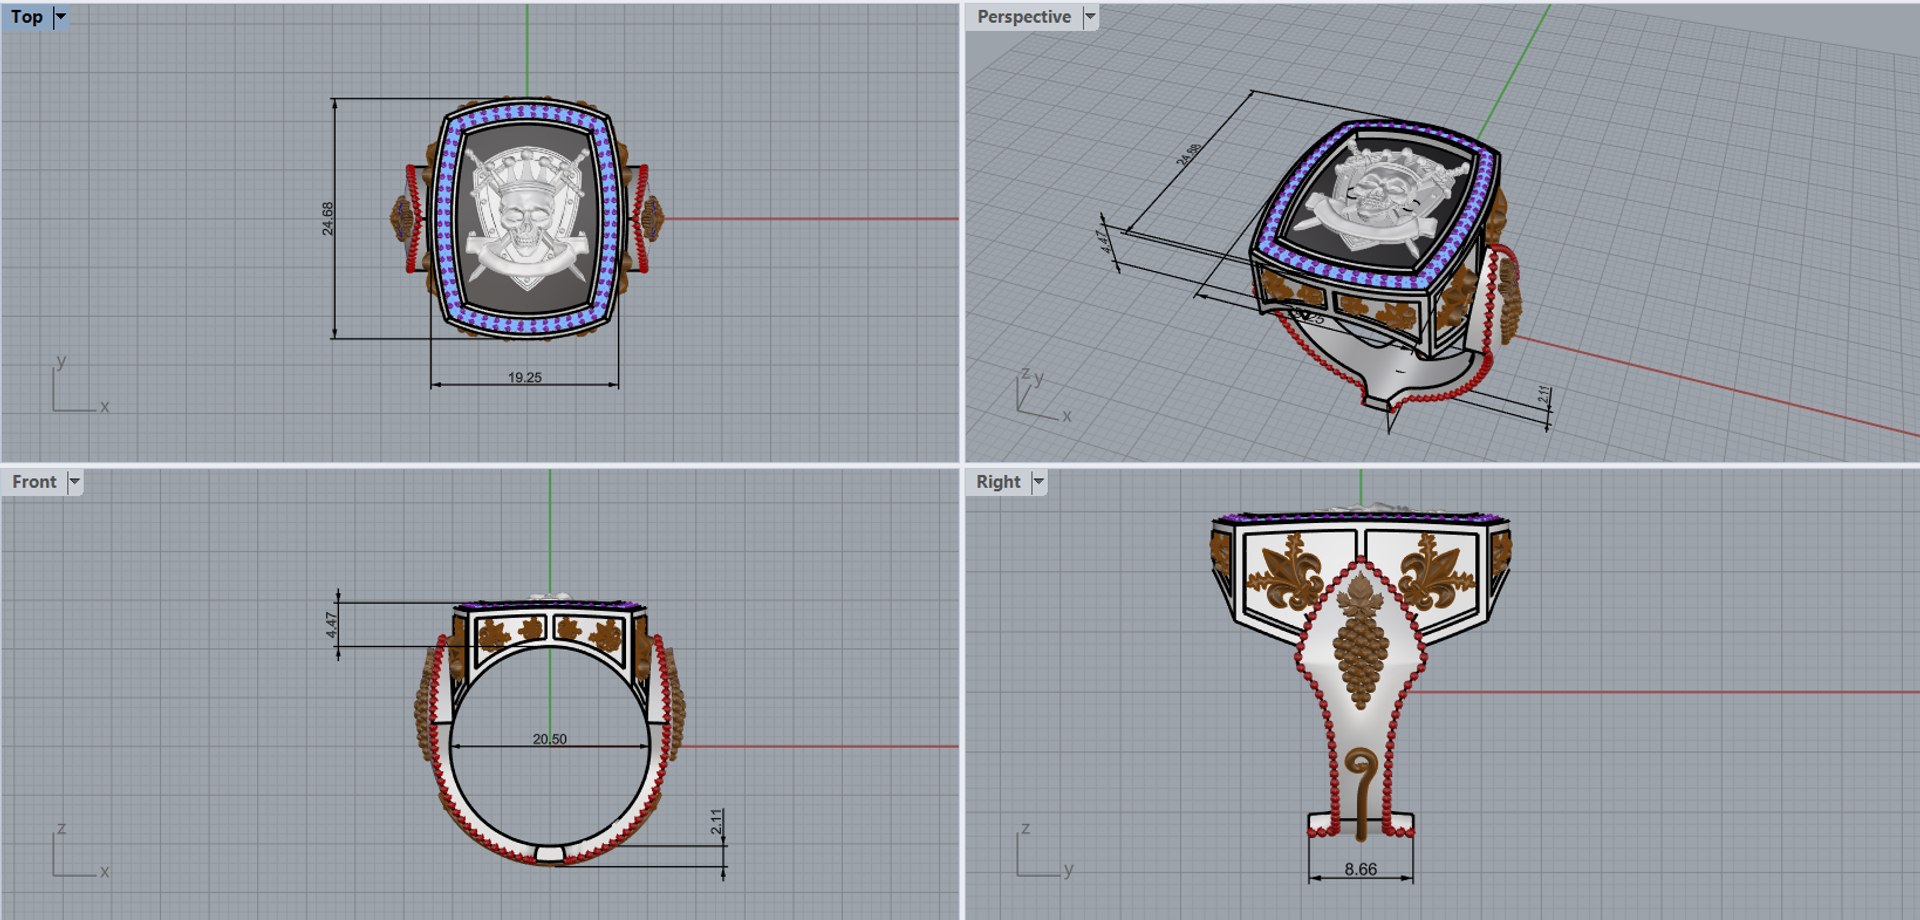Select the skull emblem in Top view
The height and width of the screenshot is (920, 1920).
(x=526, y=217)
